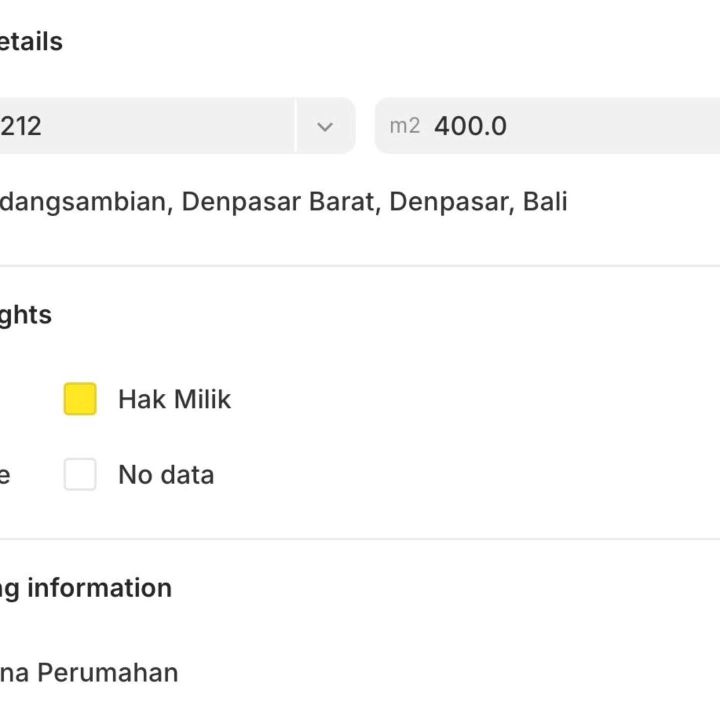Click the cut-off label left of No data
The width and height of the screenshot is (720, 720).
coord(5,474)
